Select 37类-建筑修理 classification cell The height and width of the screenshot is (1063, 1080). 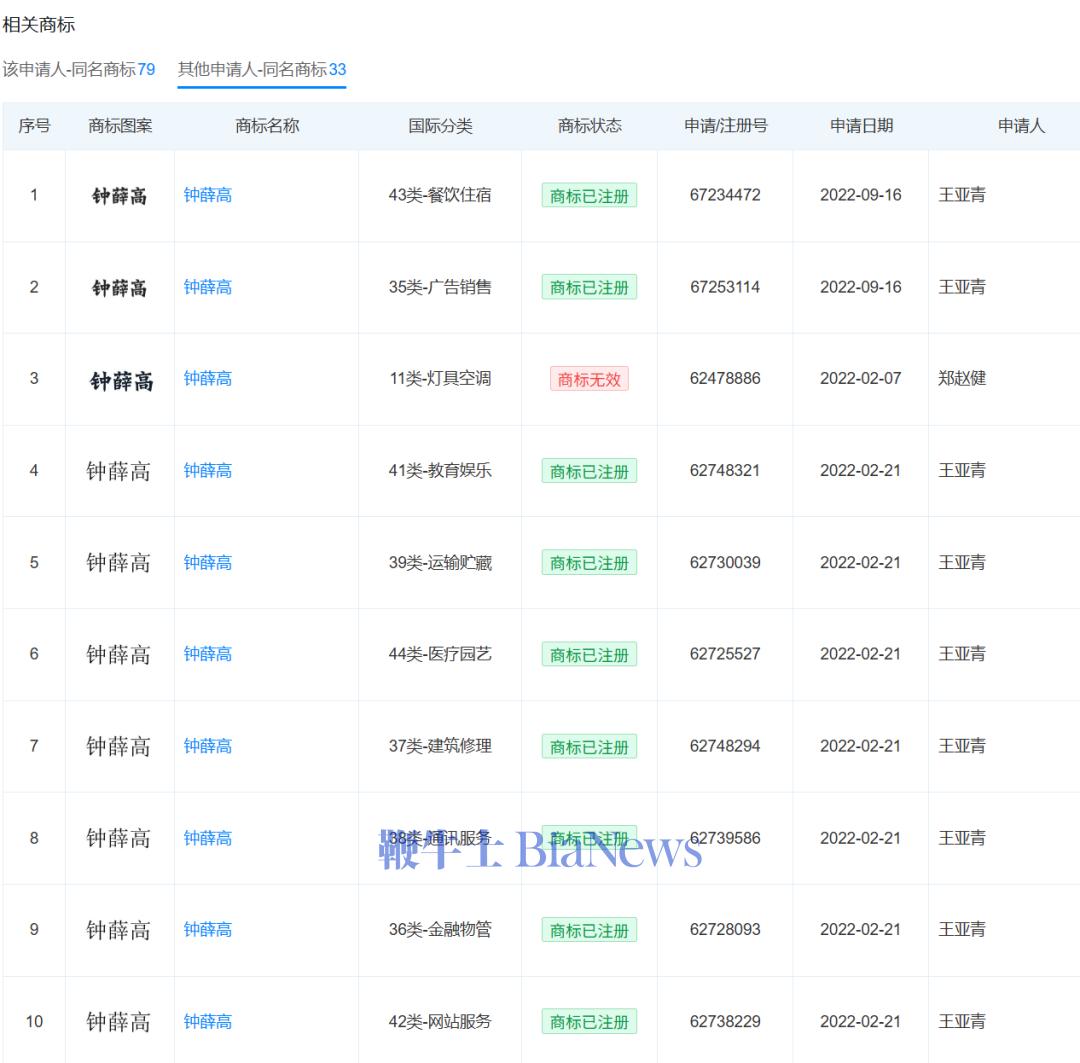[440, 746]
